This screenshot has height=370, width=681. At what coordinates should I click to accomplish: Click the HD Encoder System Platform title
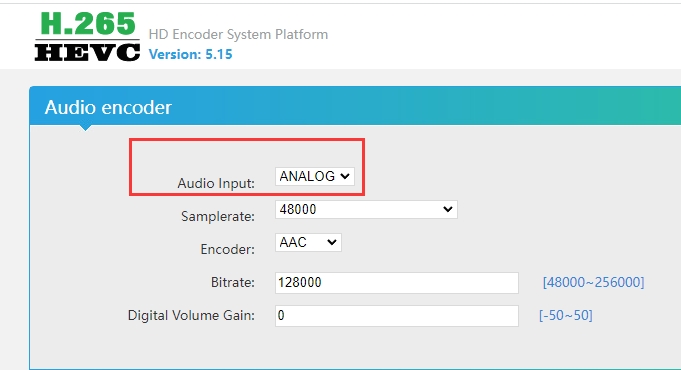(238, 34)
